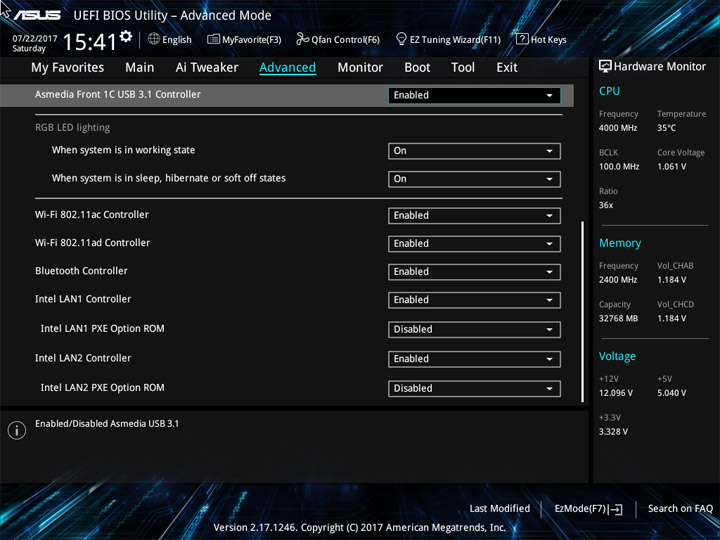
Task: Switch to Ai Tweaker tab
Action: [x=207, y=68]
